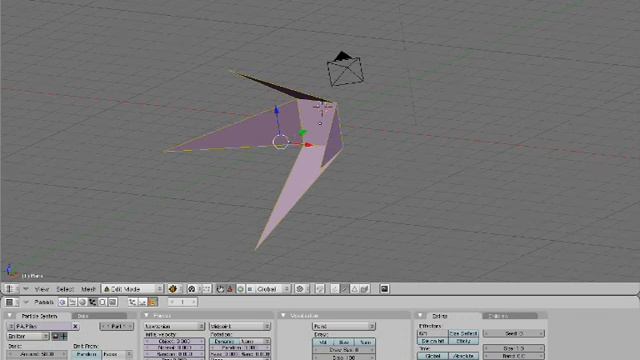Toggle occlude background geometry cube icon
This screenshot has height=360, width=640.
pos(364,289)
